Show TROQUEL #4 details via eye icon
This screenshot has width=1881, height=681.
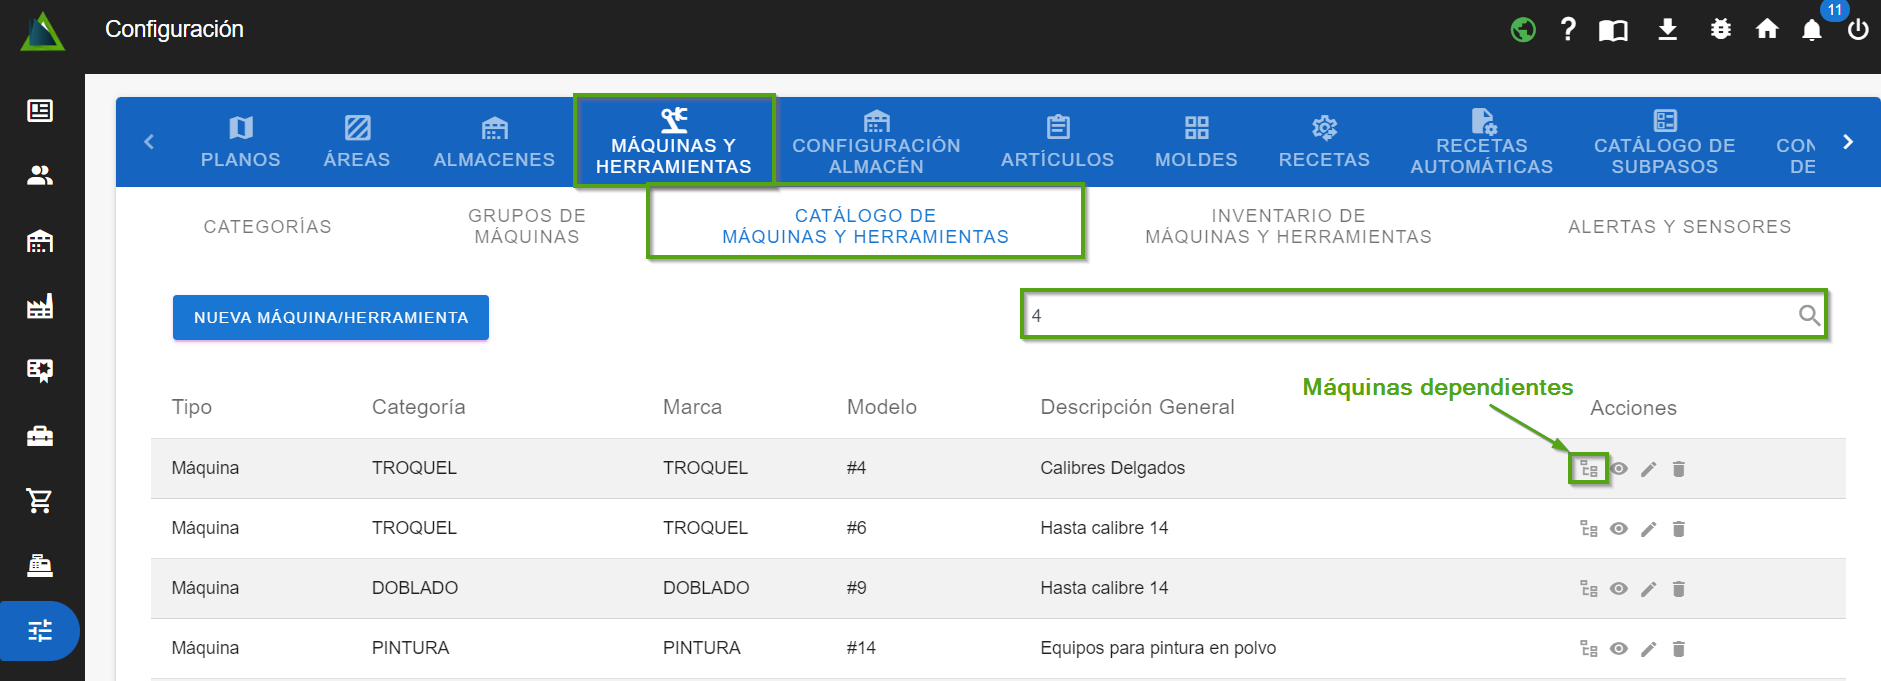point(1618,469)
